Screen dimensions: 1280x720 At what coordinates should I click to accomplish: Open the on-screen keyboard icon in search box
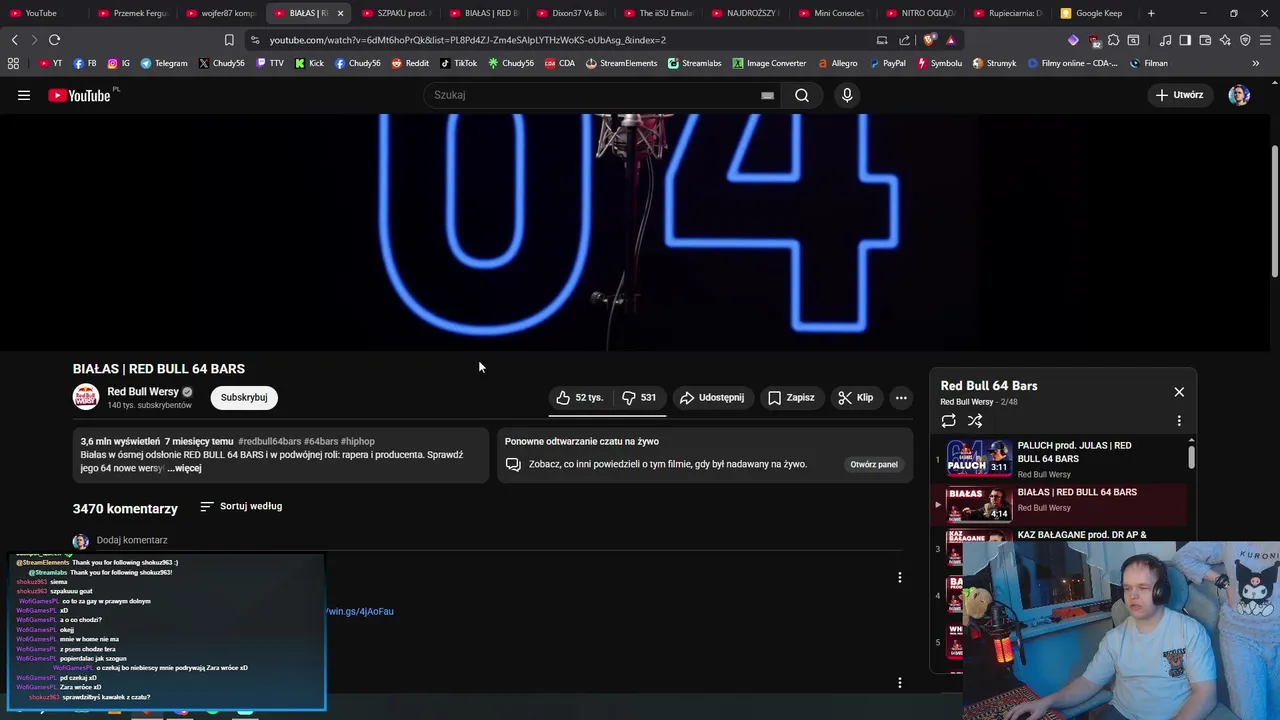point(767,95)
